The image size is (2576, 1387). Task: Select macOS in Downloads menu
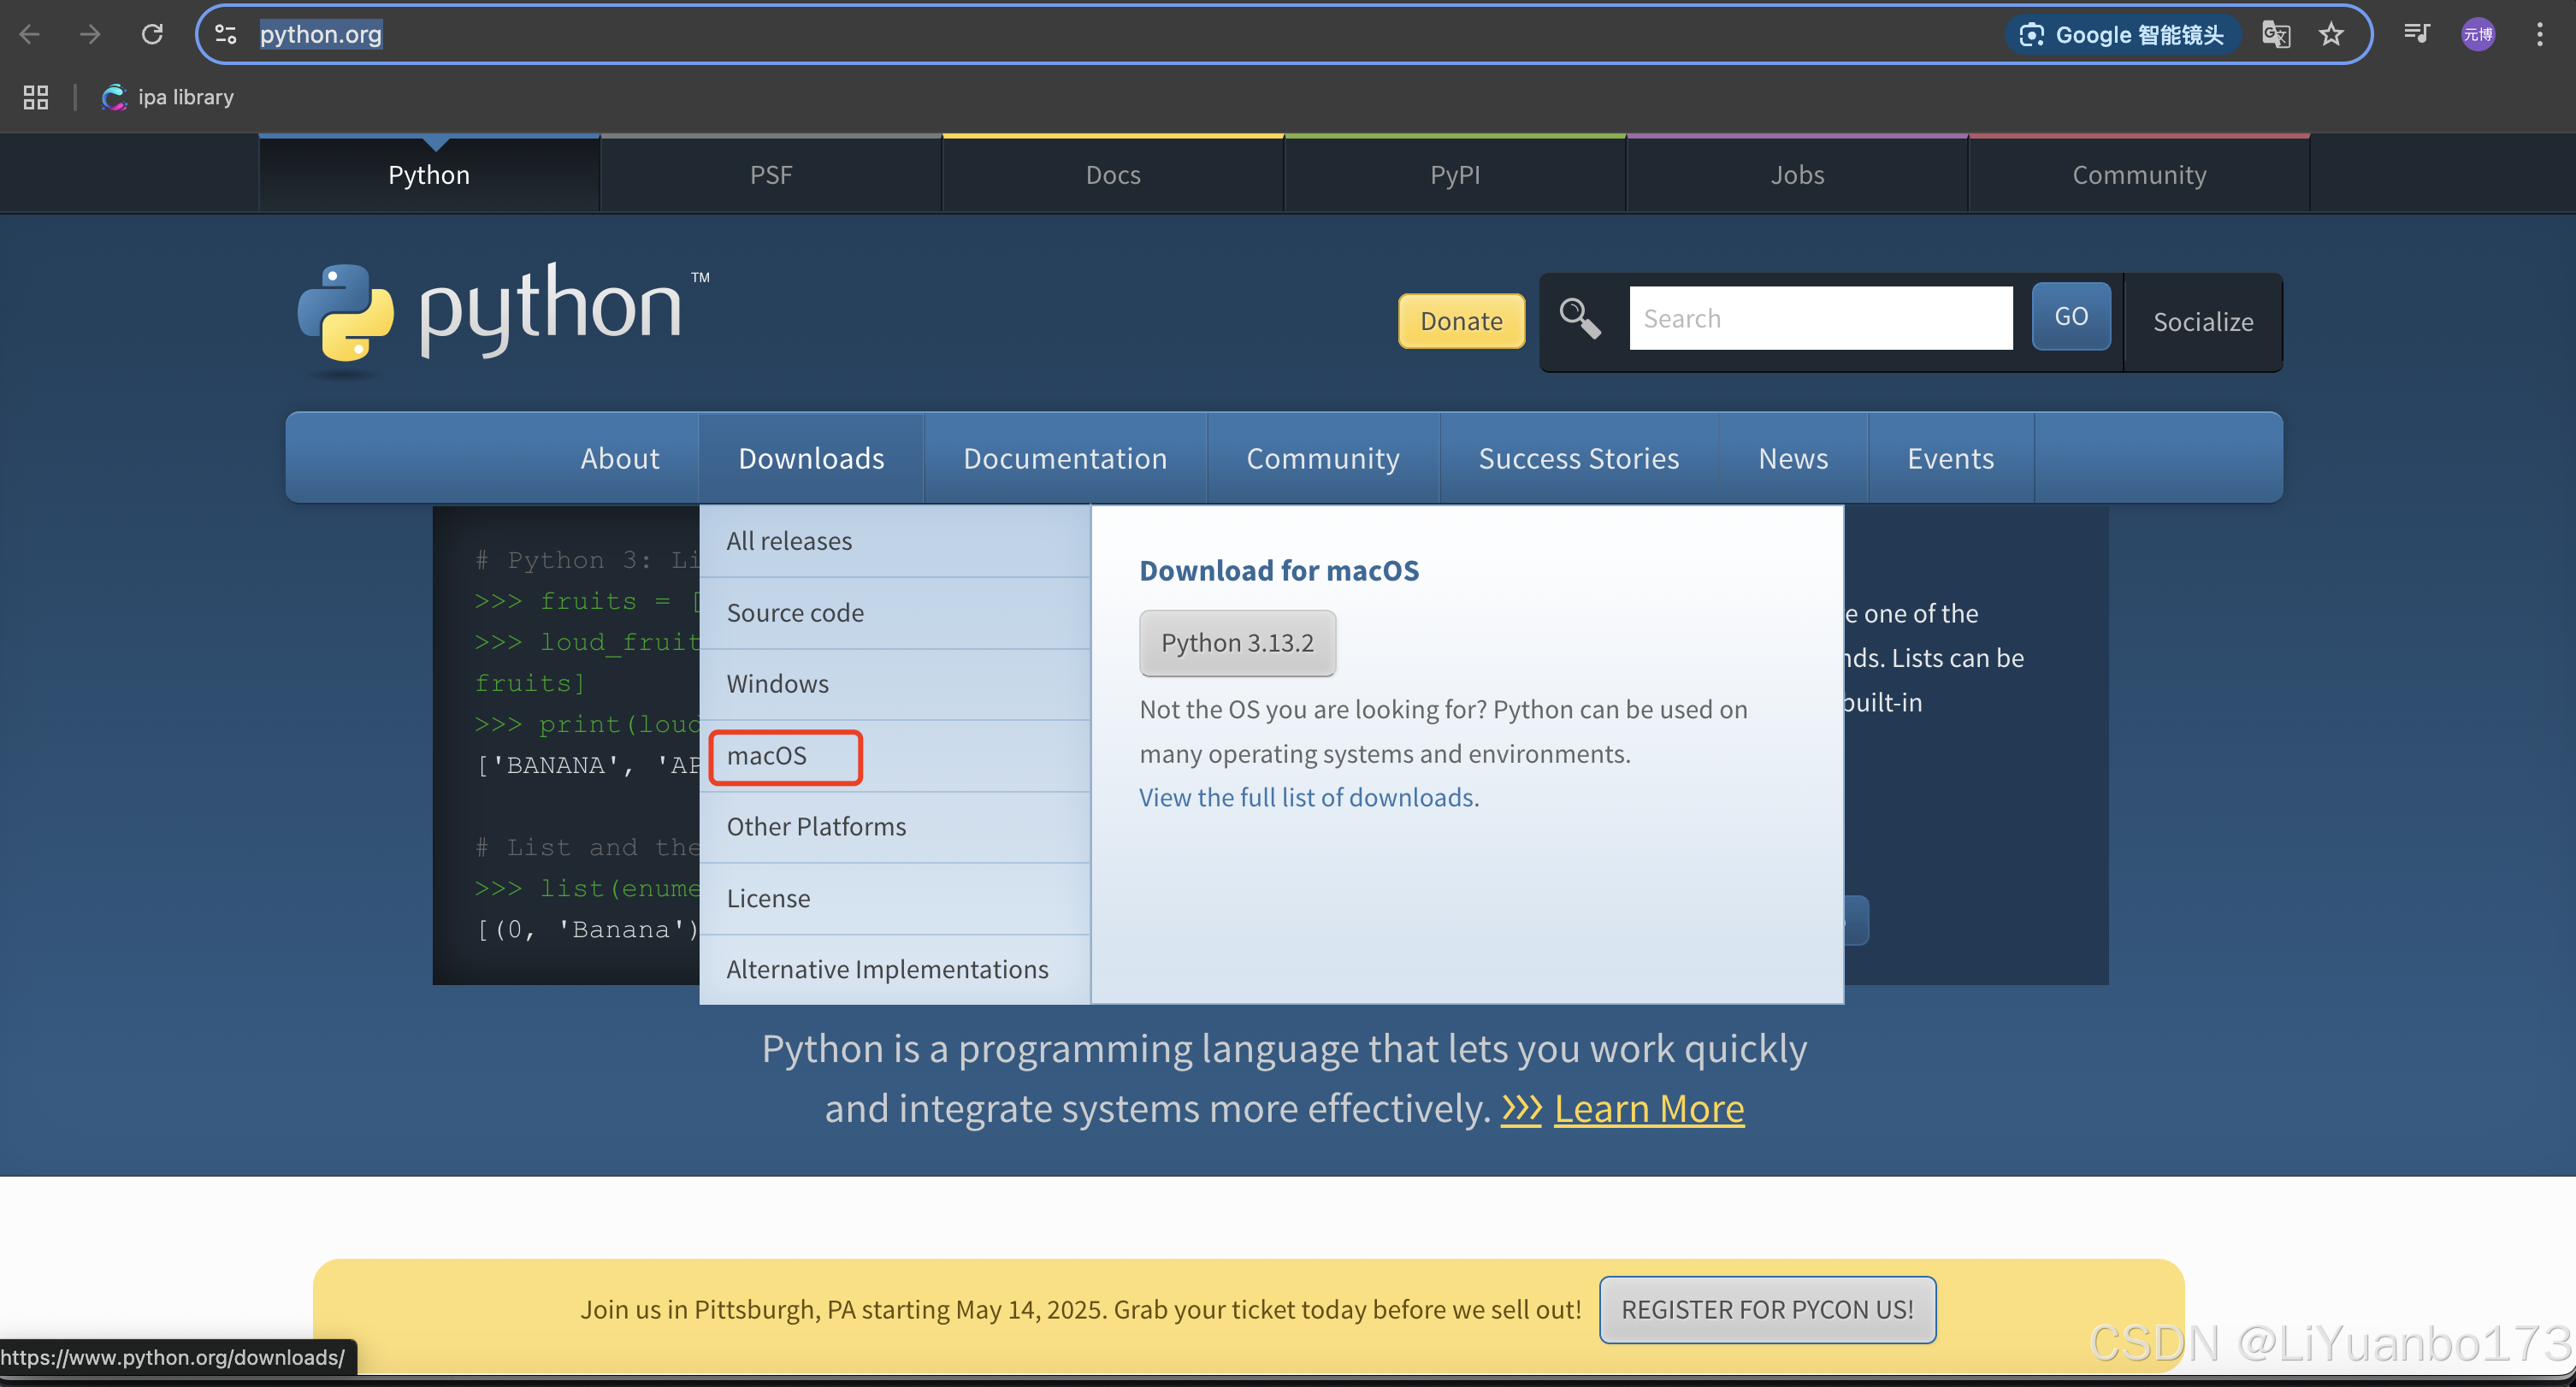(895, 756)
